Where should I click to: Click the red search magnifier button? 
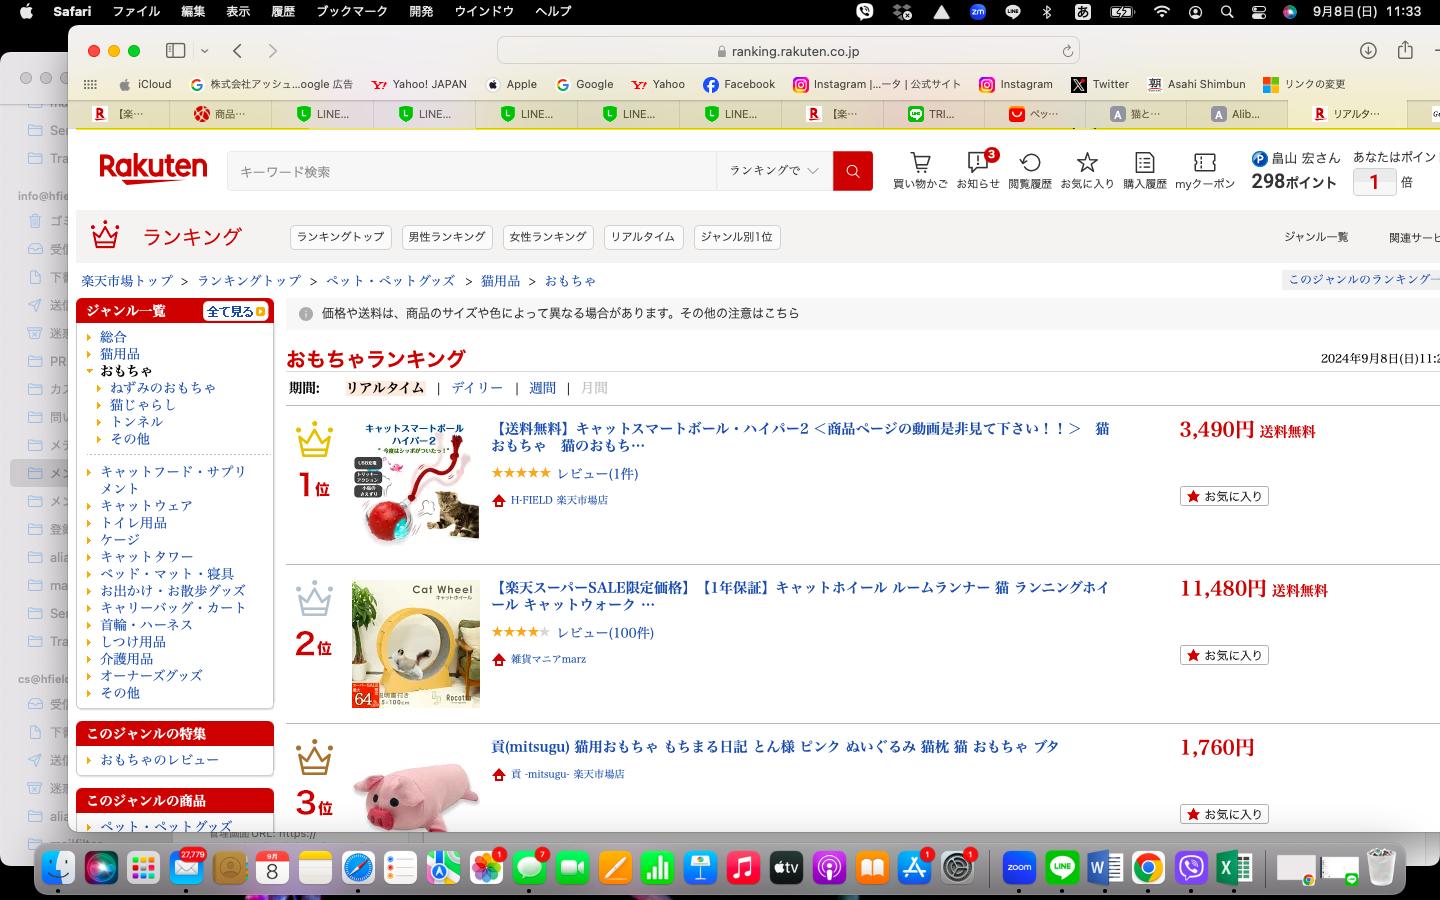click(852, 171)
